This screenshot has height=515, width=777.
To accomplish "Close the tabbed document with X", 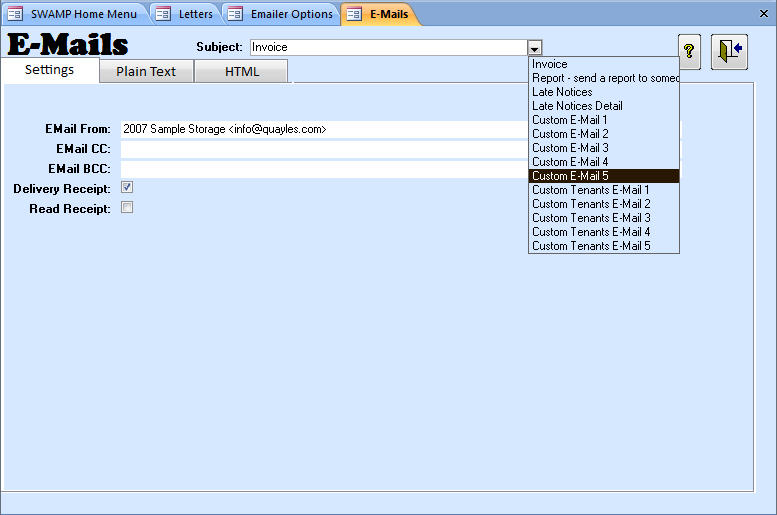I will [764, 14].
